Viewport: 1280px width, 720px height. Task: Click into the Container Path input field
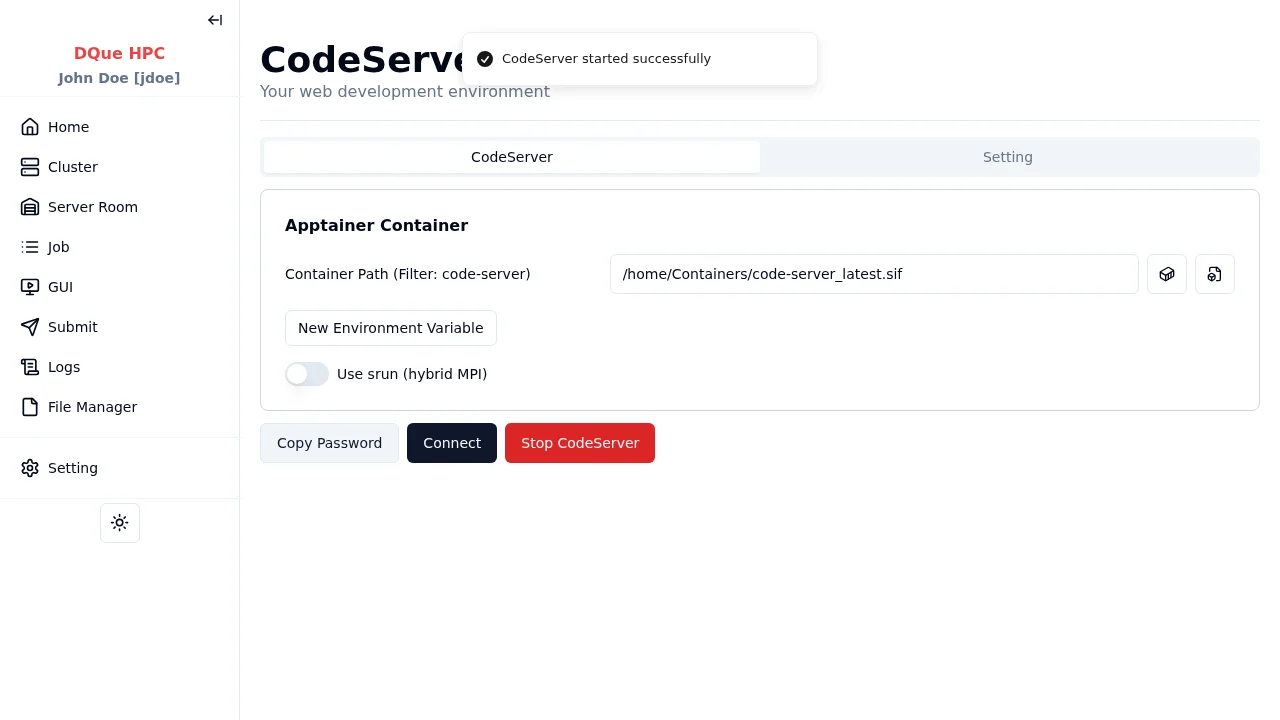click(x=873, y=274)
